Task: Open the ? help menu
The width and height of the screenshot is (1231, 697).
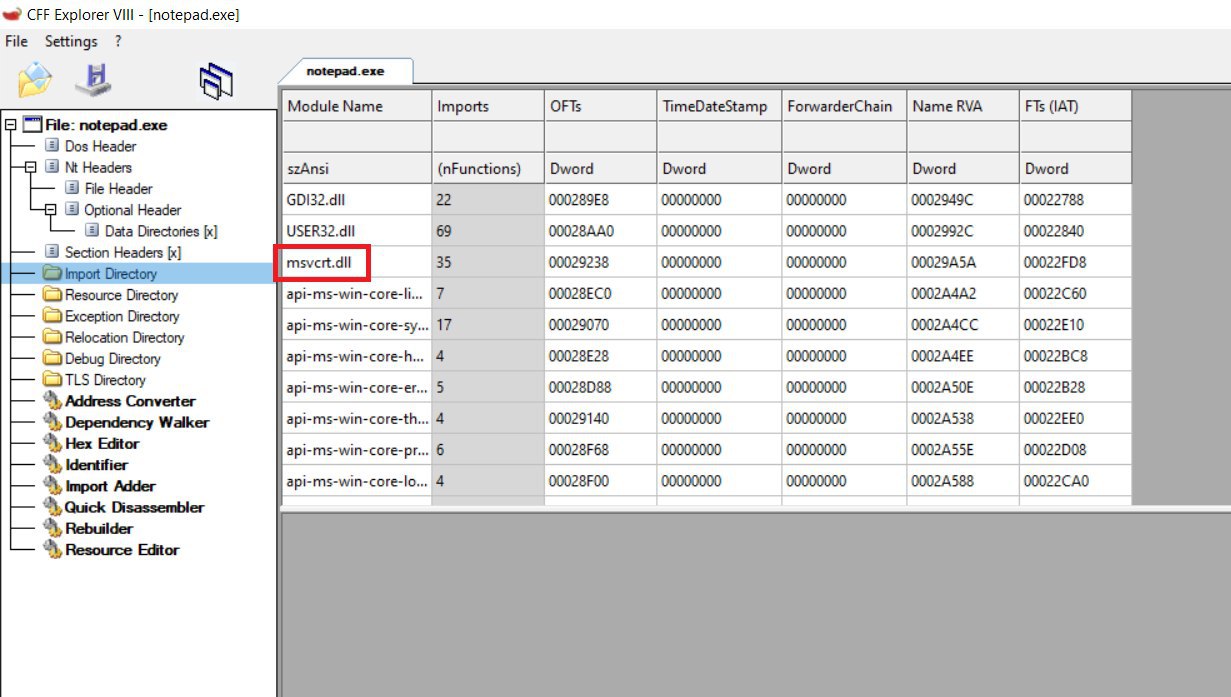Action: point(118,42)
